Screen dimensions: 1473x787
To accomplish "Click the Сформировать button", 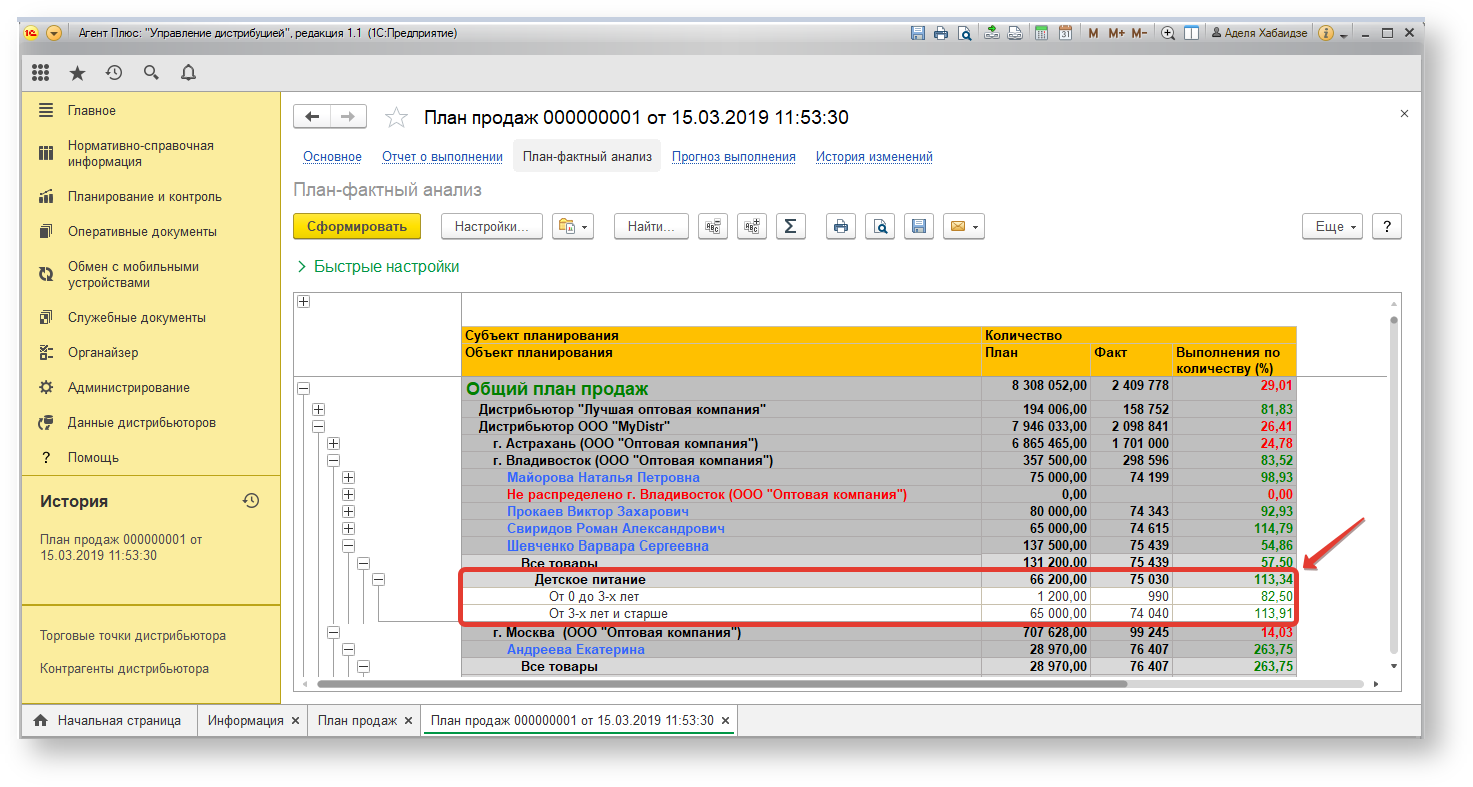I will coord(357,227).
